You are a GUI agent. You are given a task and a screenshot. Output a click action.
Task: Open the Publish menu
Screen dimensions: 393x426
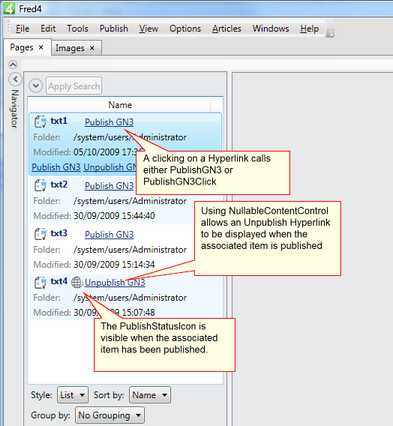coord(114,29)
